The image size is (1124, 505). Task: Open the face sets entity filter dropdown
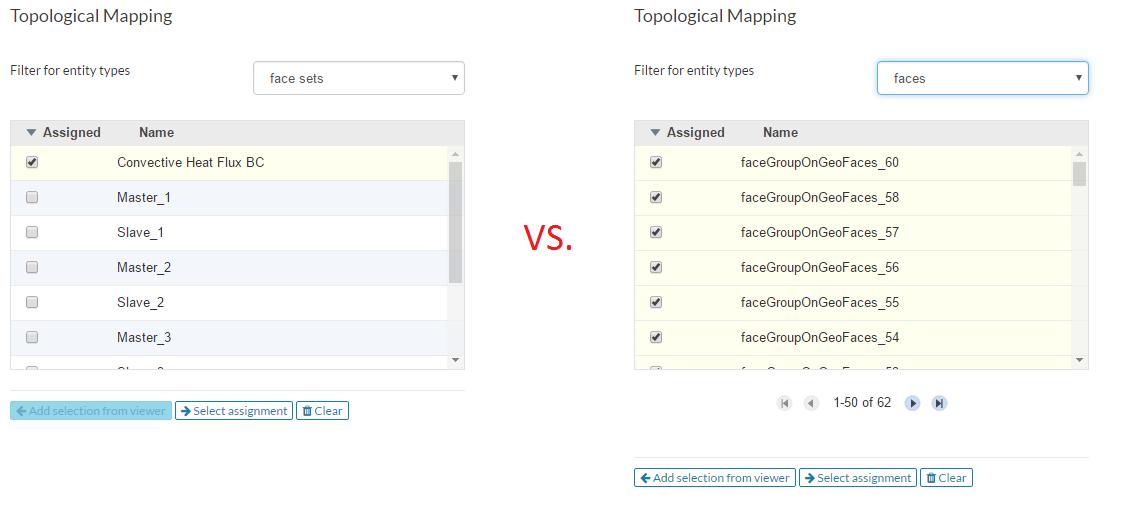point(359,78)
